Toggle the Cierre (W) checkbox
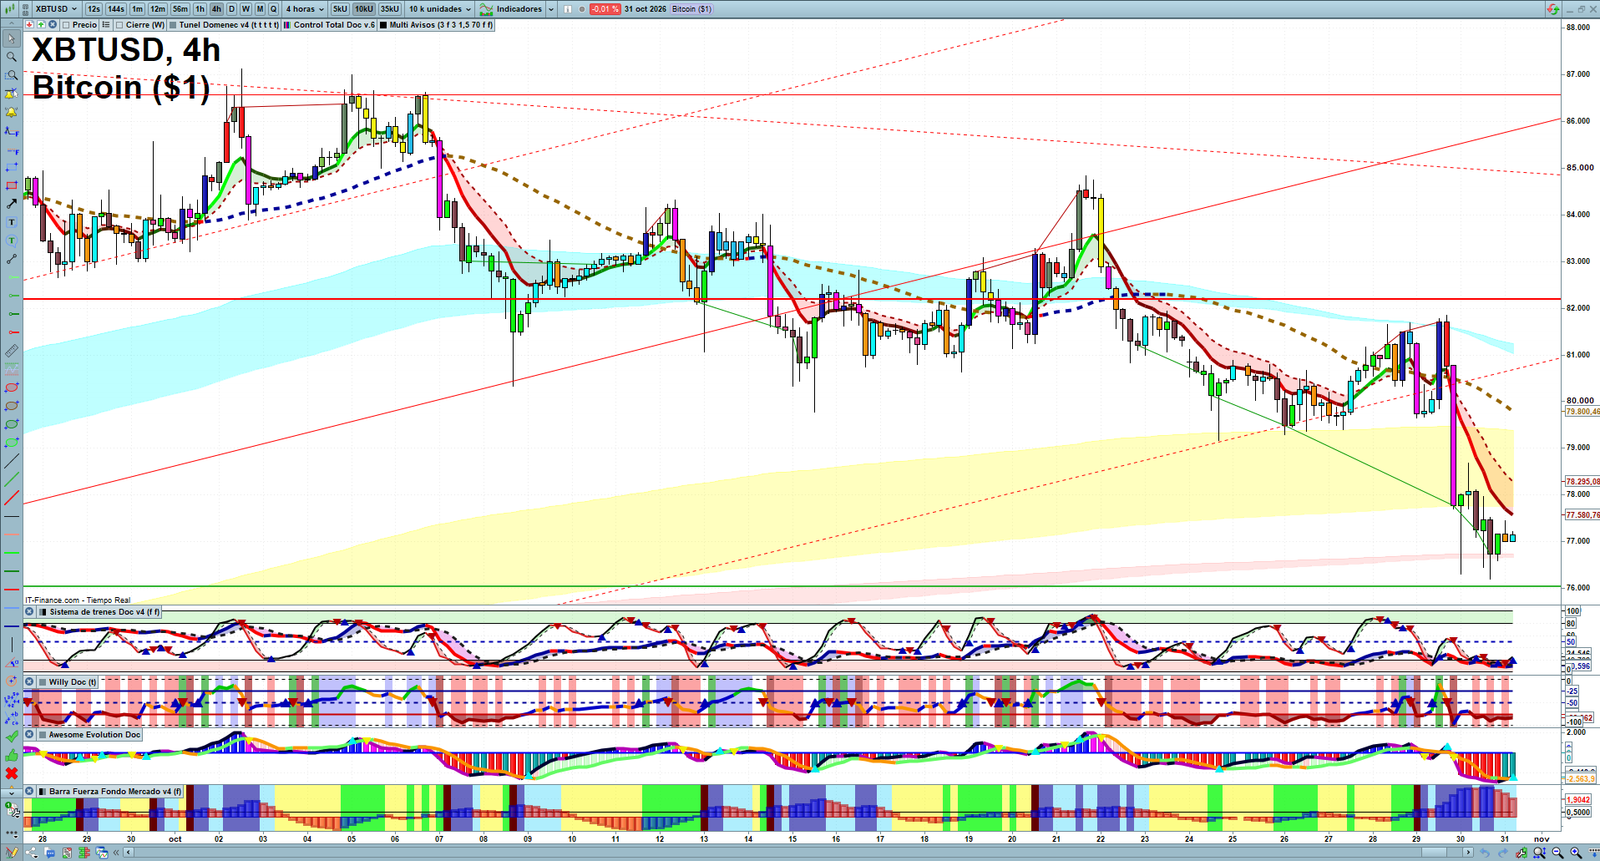 pos(120,25)
